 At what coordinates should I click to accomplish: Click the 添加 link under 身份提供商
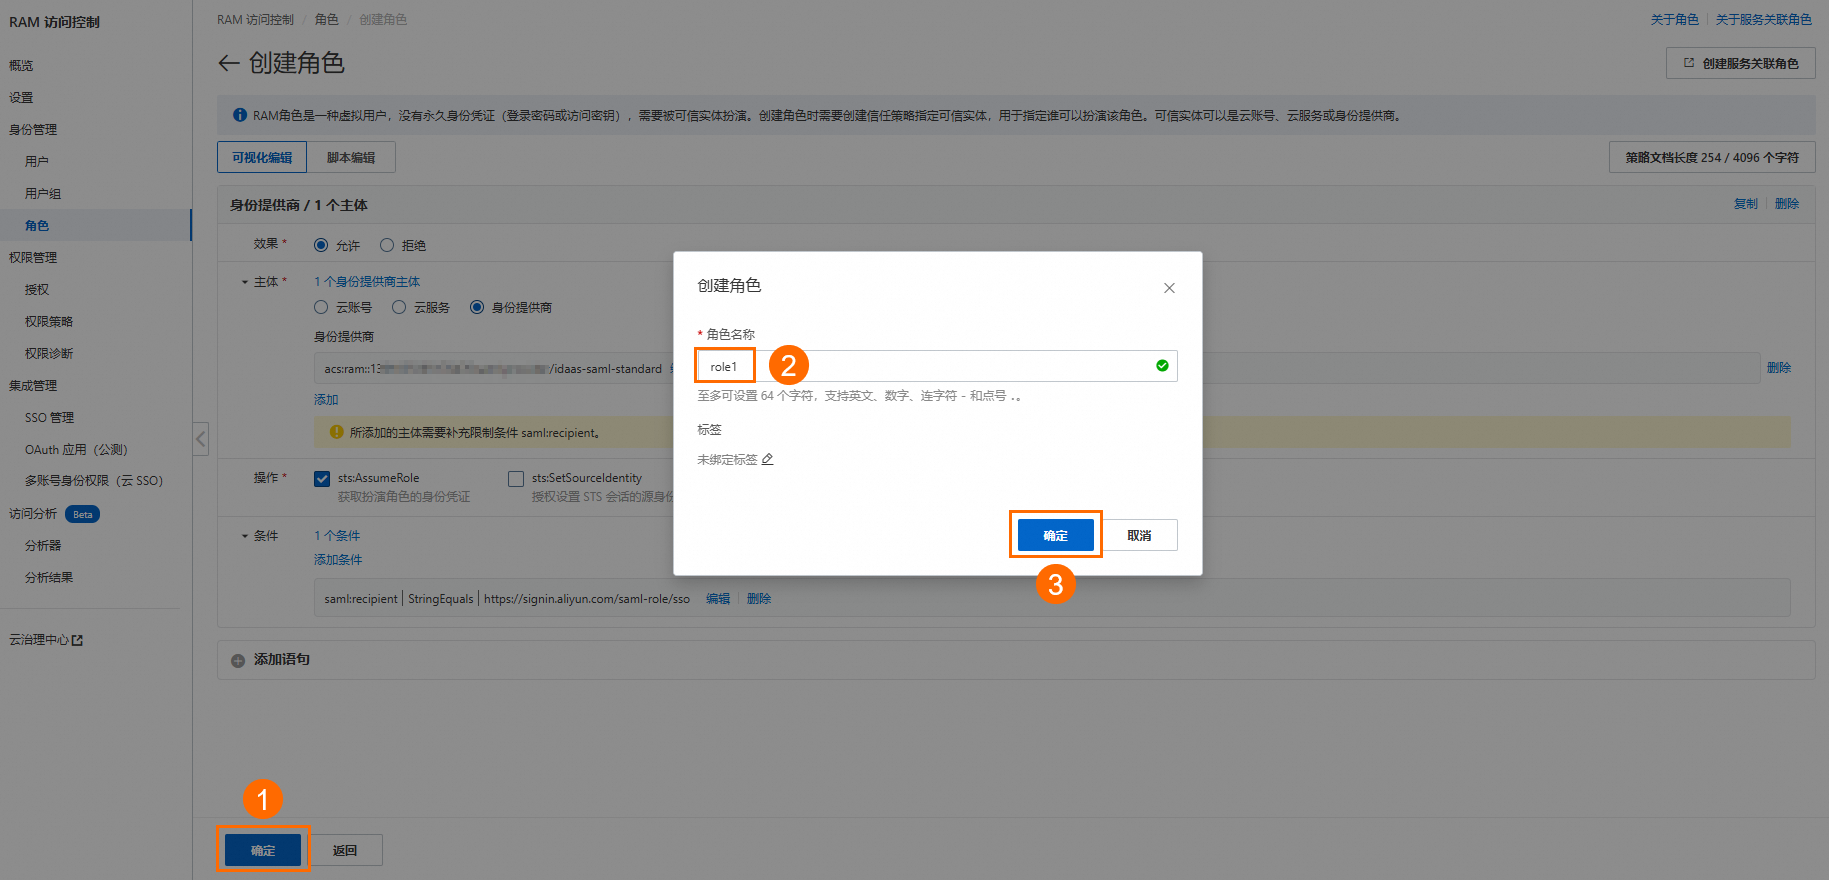[326, 399]
